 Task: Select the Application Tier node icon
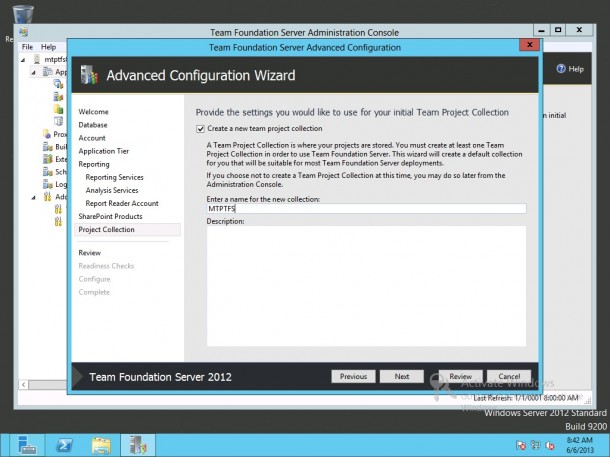[x=47, y=72]
